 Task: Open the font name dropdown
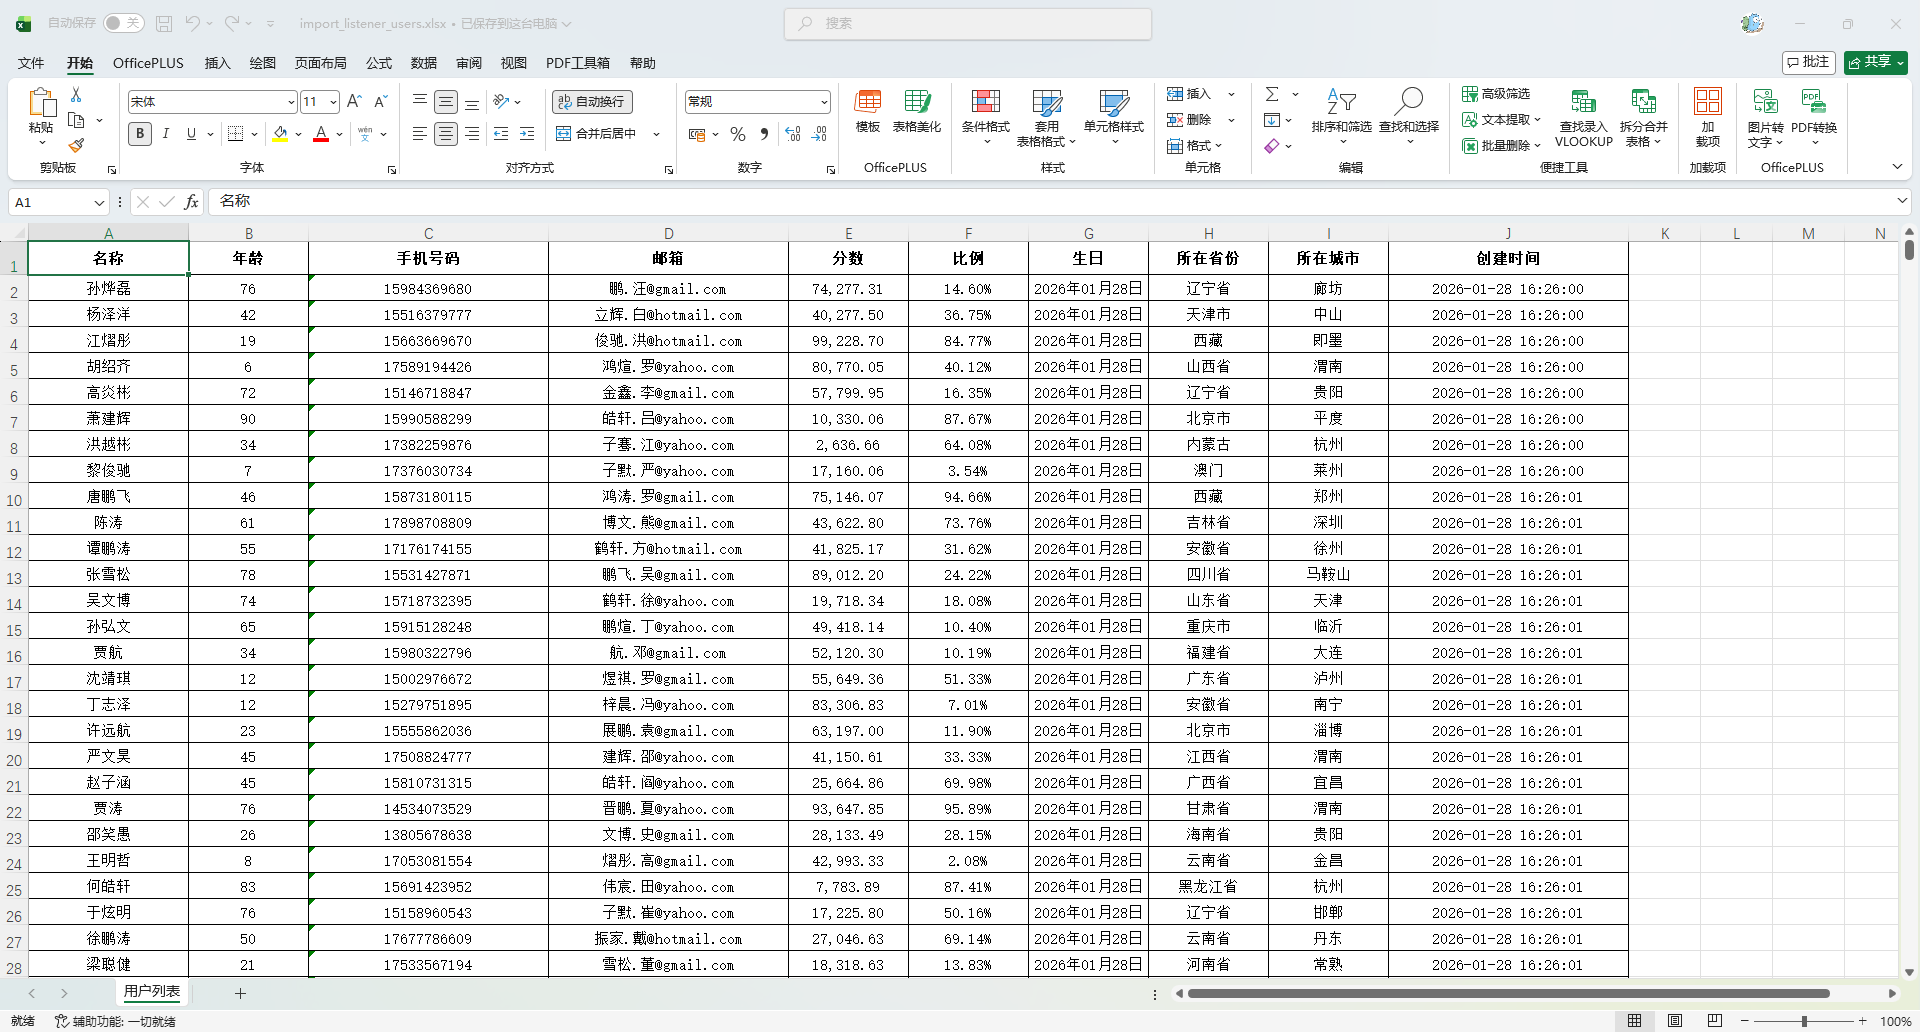tap(291, 102)
